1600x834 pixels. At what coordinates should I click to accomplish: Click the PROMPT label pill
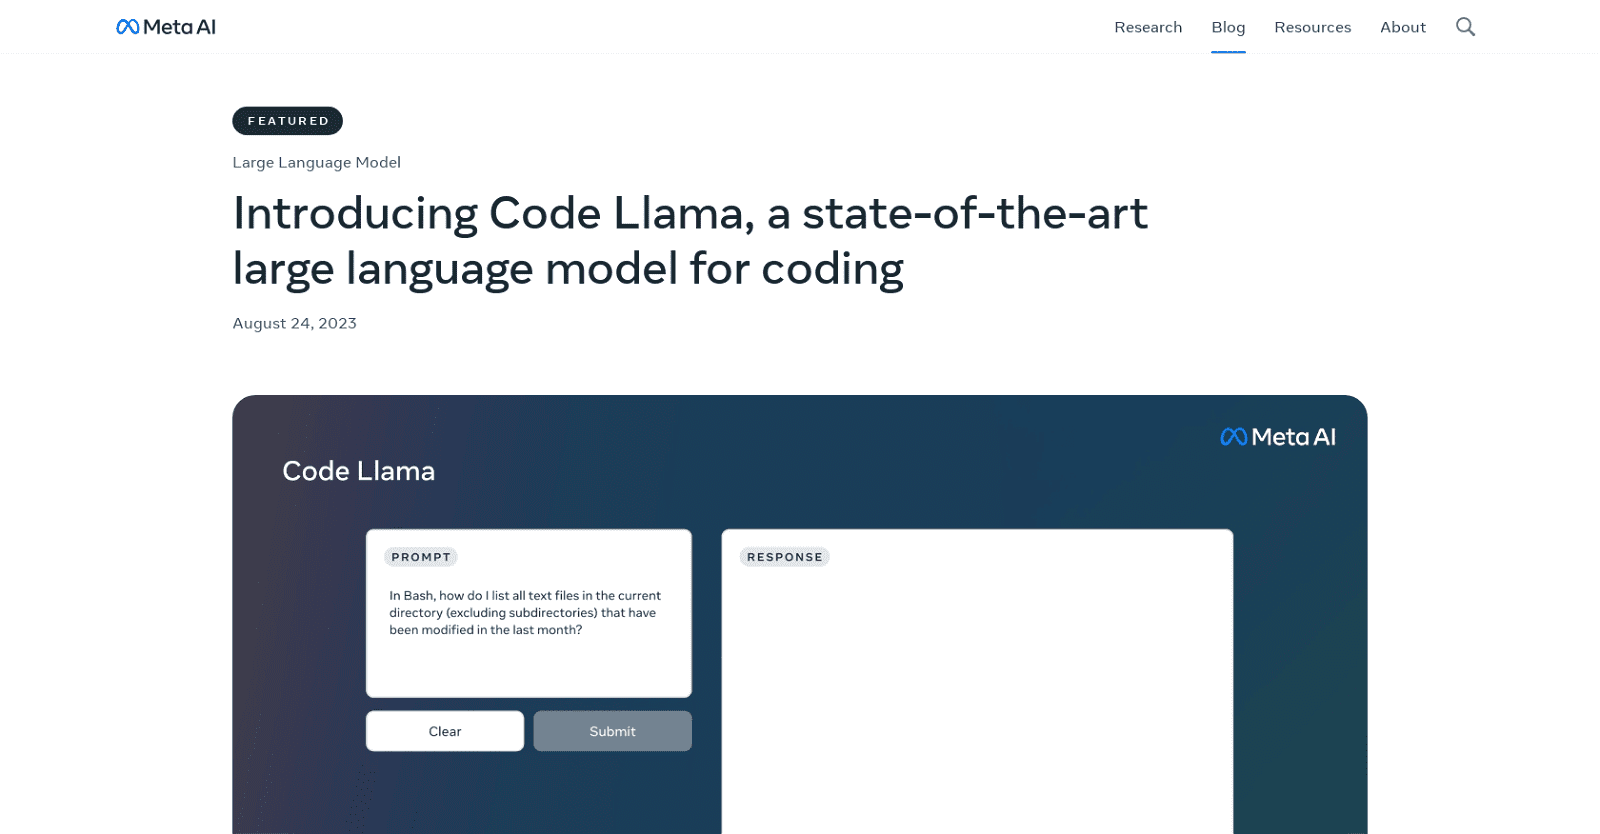pos(420,556)
